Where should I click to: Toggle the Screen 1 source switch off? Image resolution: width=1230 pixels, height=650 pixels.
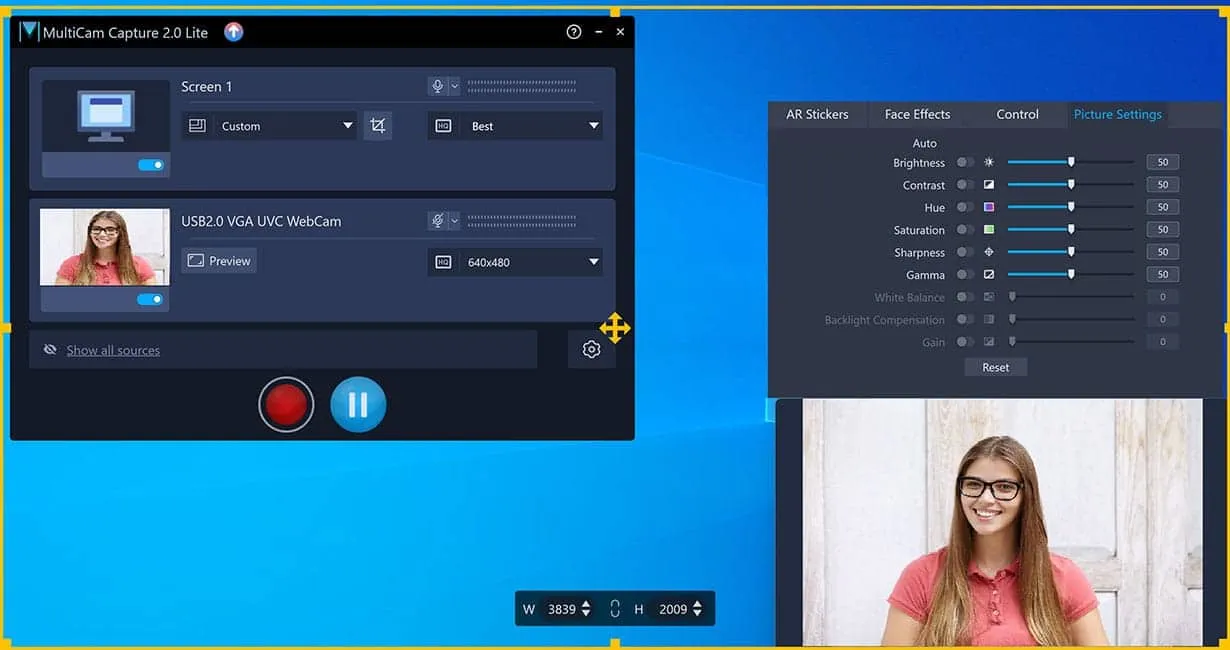pyautogui.click(x=151, y=165)
